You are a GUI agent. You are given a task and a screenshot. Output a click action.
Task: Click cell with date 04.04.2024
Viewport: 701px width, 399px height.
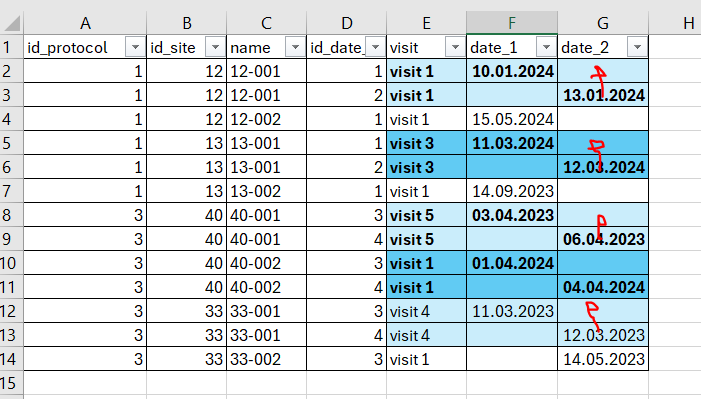[603, 287]
